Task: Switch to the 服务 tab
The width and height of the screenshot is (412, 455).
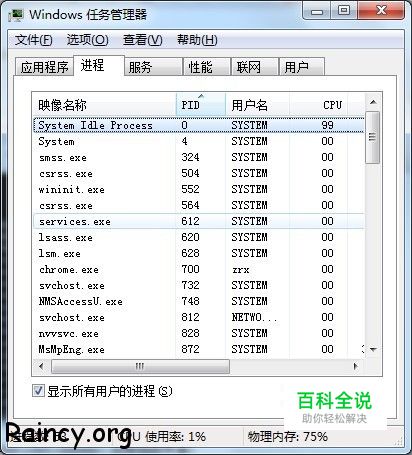Action: coord(153,67)
